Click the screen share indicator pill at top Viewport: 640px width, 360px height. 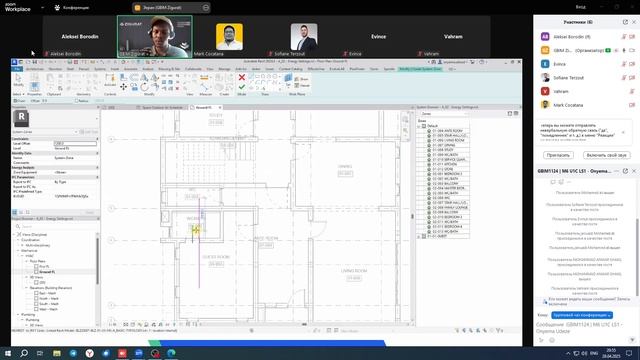pos(171,7)
